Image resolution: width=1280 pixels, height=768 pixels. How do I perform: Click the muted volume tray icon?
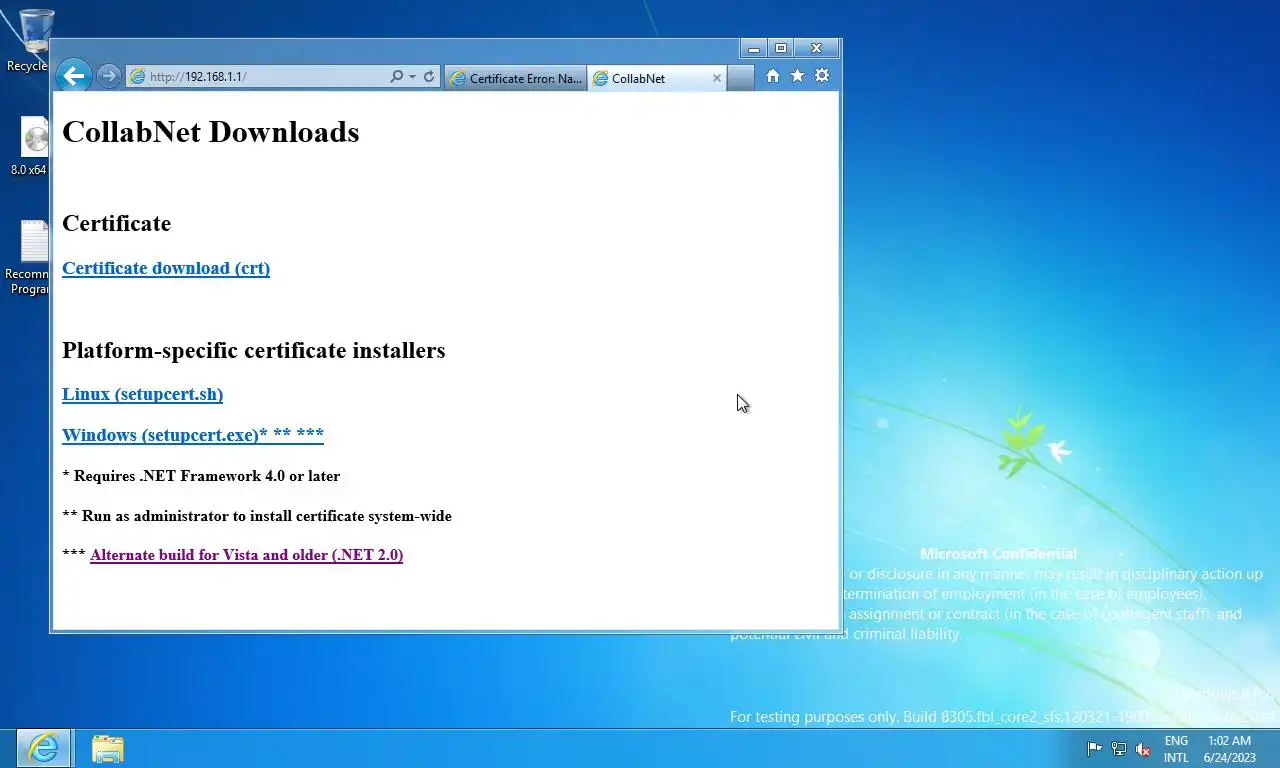pyautogui.click(x=1143, y=749)
